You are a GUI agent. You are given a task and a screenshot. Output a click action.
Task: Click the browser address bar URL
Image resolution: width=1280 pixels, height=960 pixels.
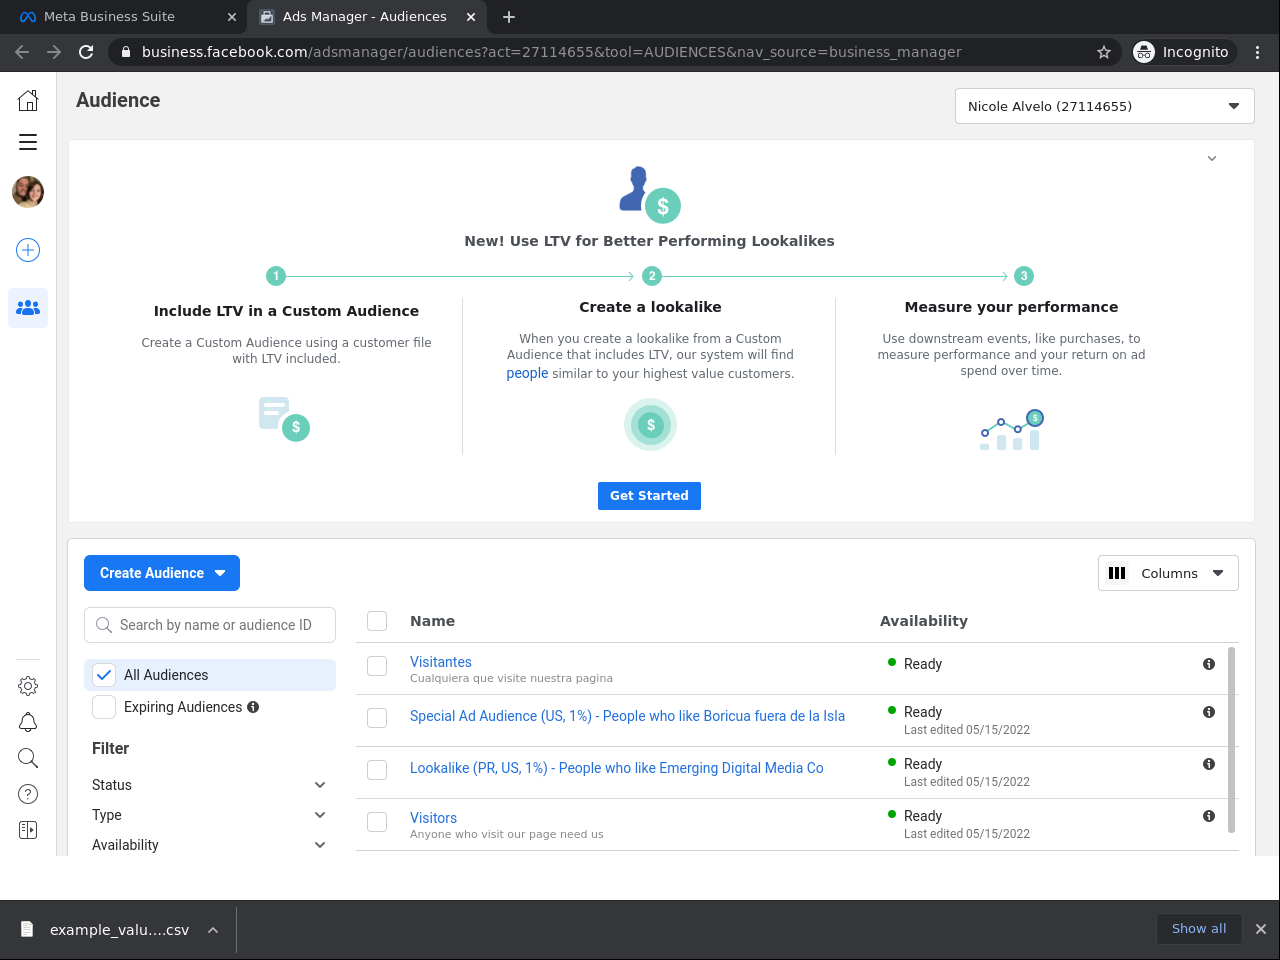[x=552, y=52]
